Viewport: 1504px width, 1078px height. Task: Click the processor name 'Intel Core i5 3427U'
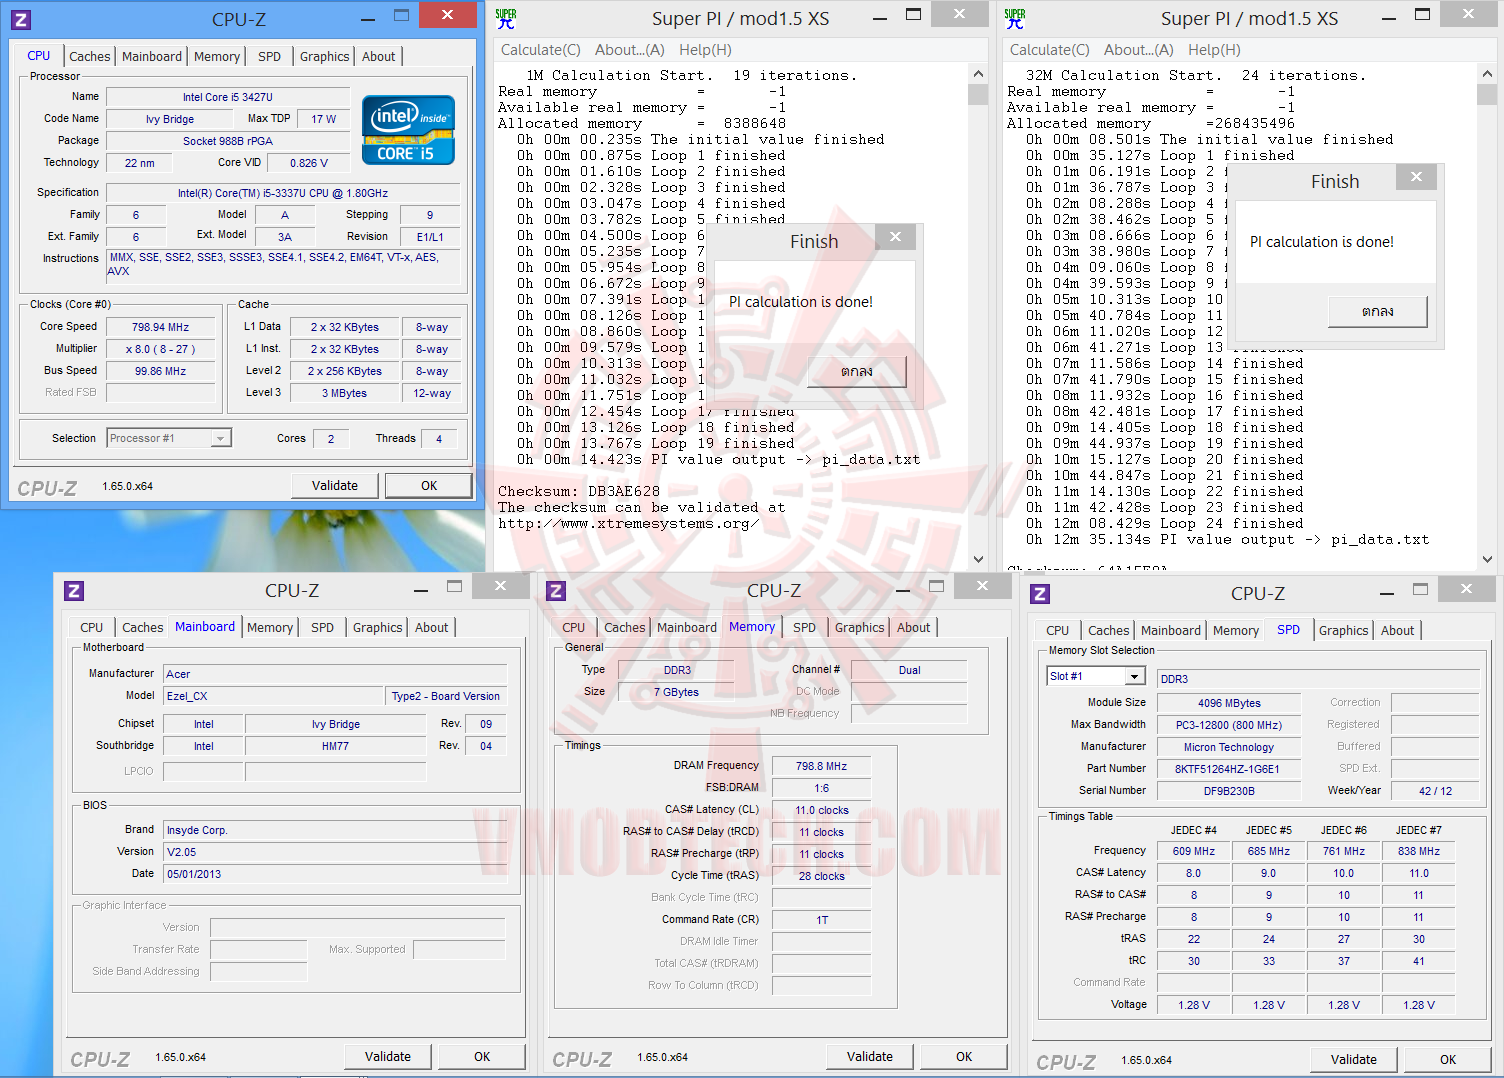click(228, 97)
